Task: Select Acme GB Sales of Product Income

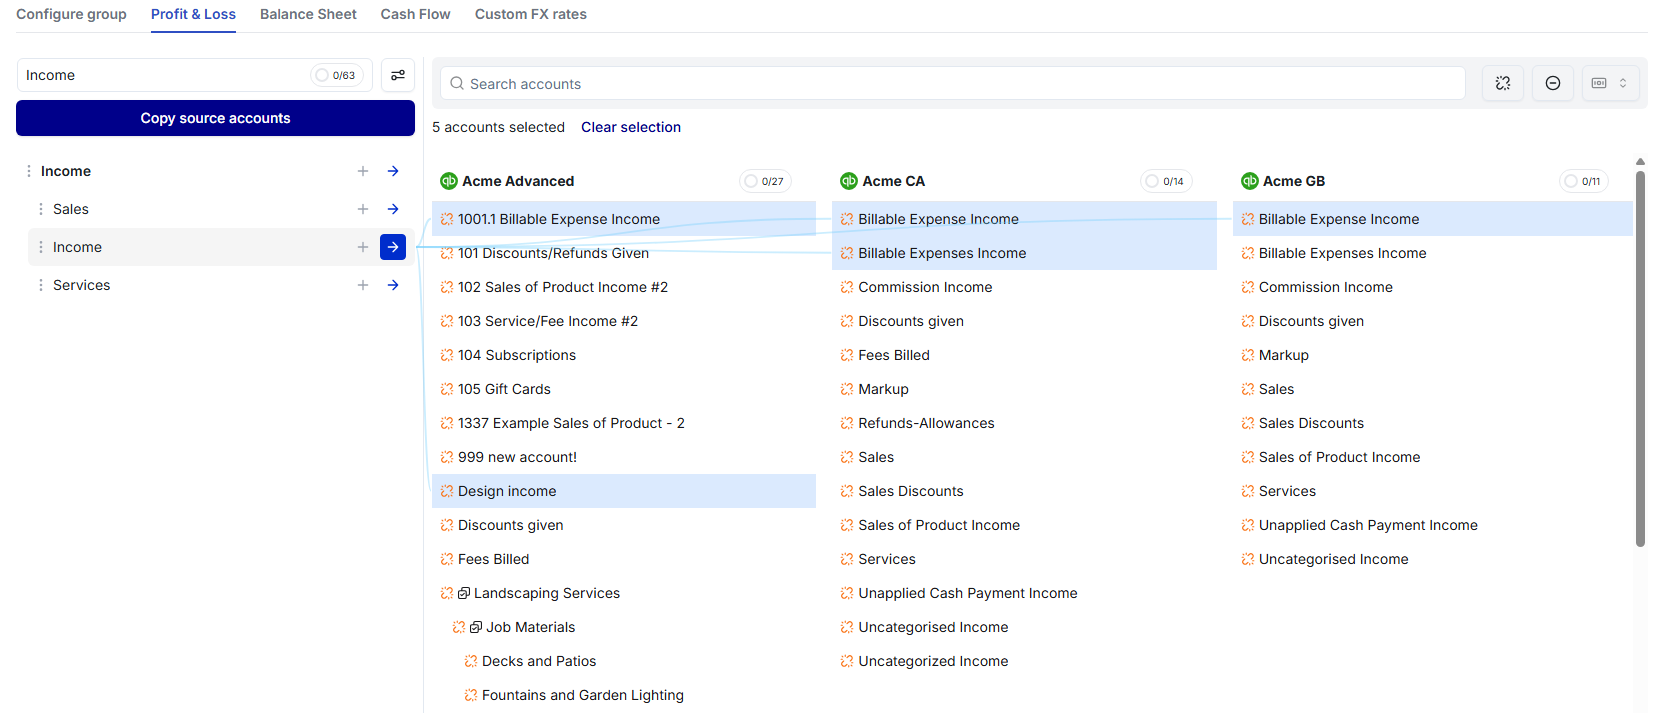Action: (x=1433, y=457)
